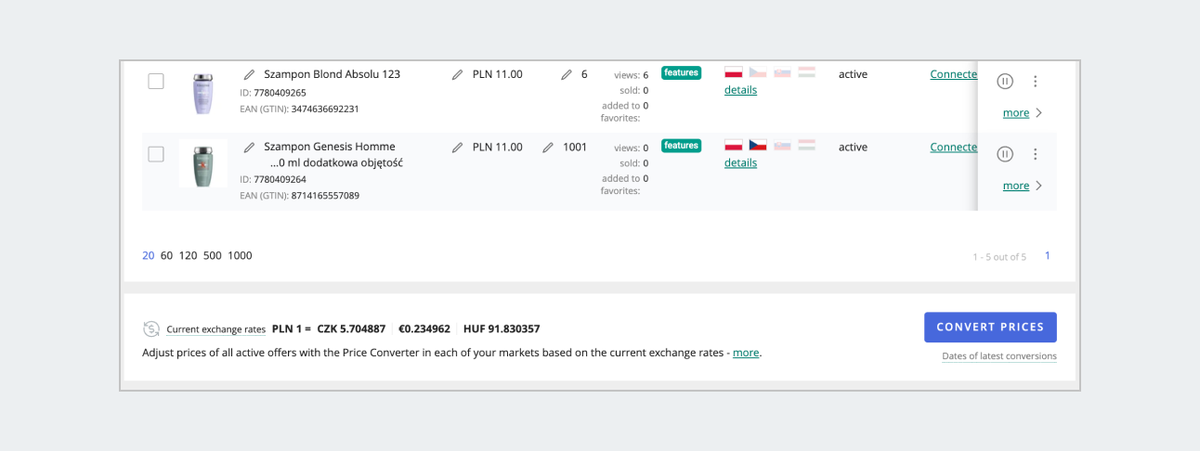The image size is (1200, 451).
Task: Expand more options for Szampon Genesis Homme
Action: (1022, 186)
